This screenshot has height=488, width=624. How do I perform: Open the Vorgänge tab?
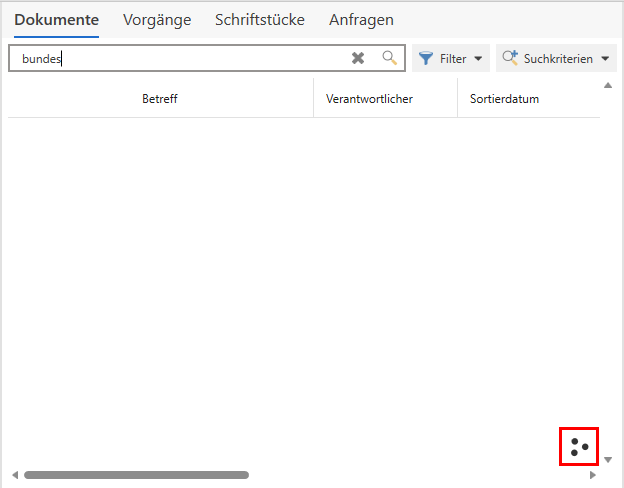[x=157, y=20]
